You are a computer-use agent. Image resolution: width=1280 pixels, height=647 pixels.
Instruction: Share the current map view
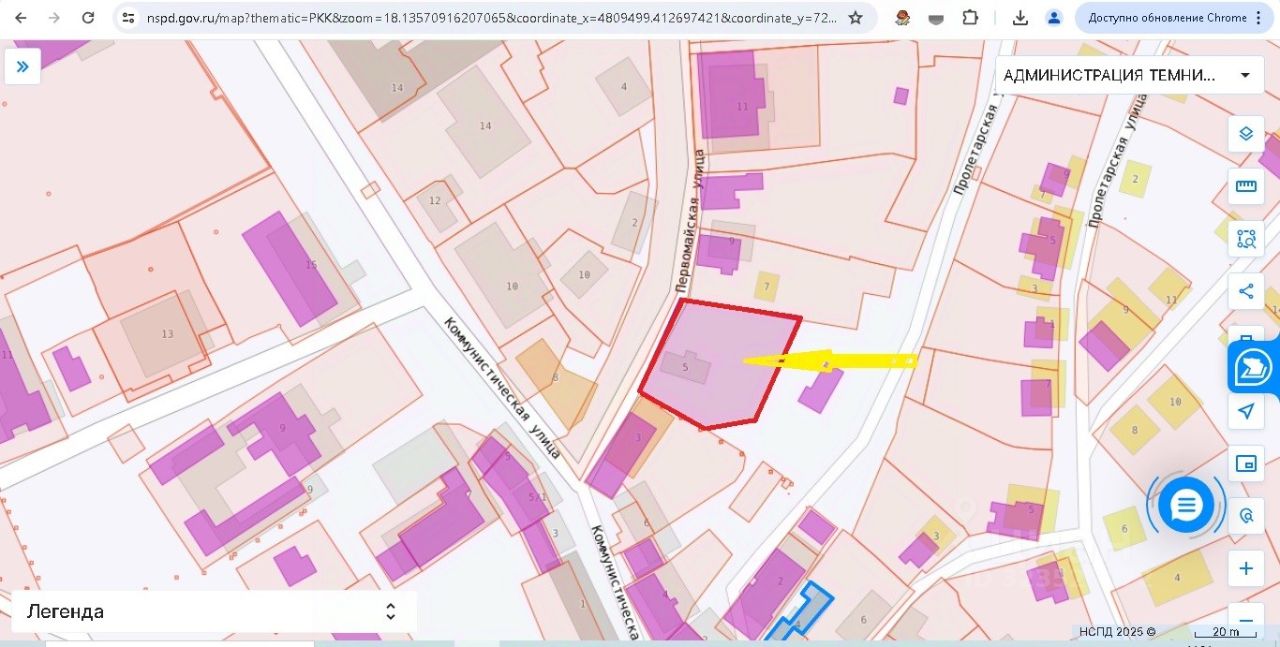pos(1246,292)
